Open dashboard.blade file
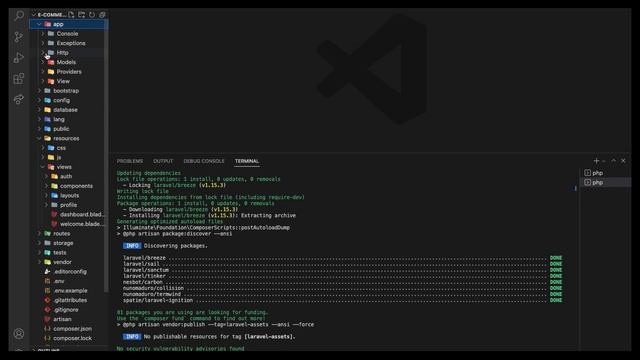640x360 pixels. 82,214
